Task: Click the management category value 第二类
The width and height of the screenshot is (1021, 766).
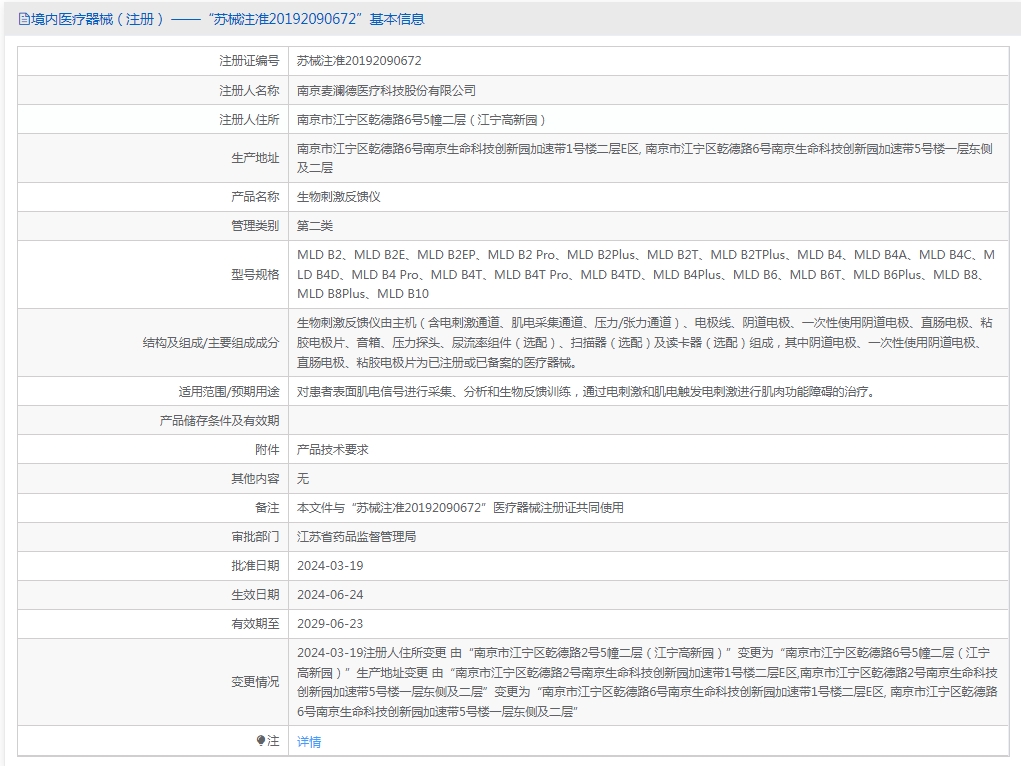Action: [x=315, y=226]
